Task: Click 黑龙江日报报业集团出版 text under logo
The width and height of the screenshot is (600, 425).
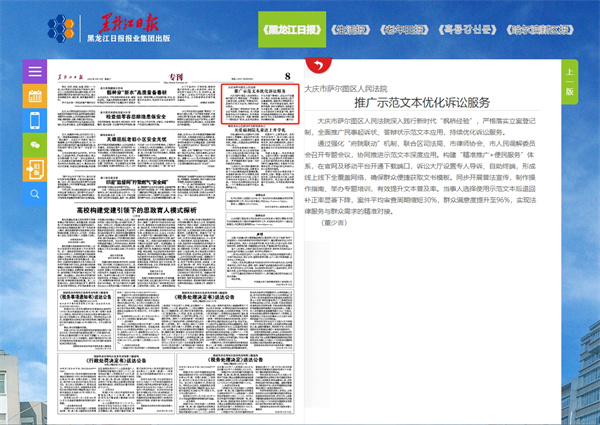Action: point(129,38)
